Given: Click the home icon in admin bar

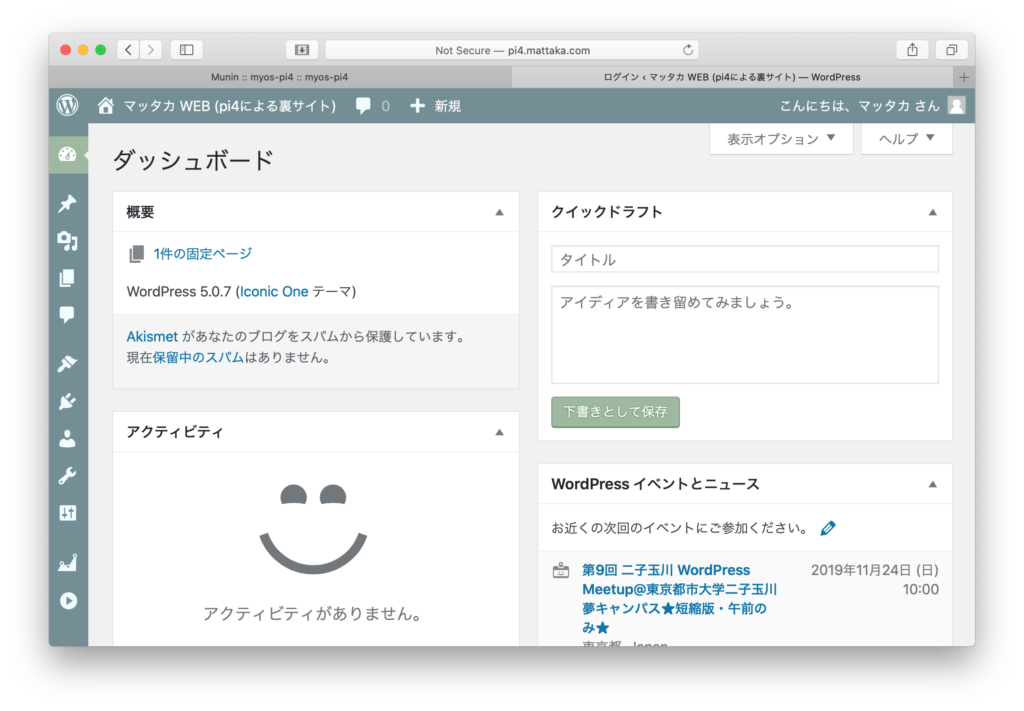Looking at the screenshot, I should tap(106, 105).
